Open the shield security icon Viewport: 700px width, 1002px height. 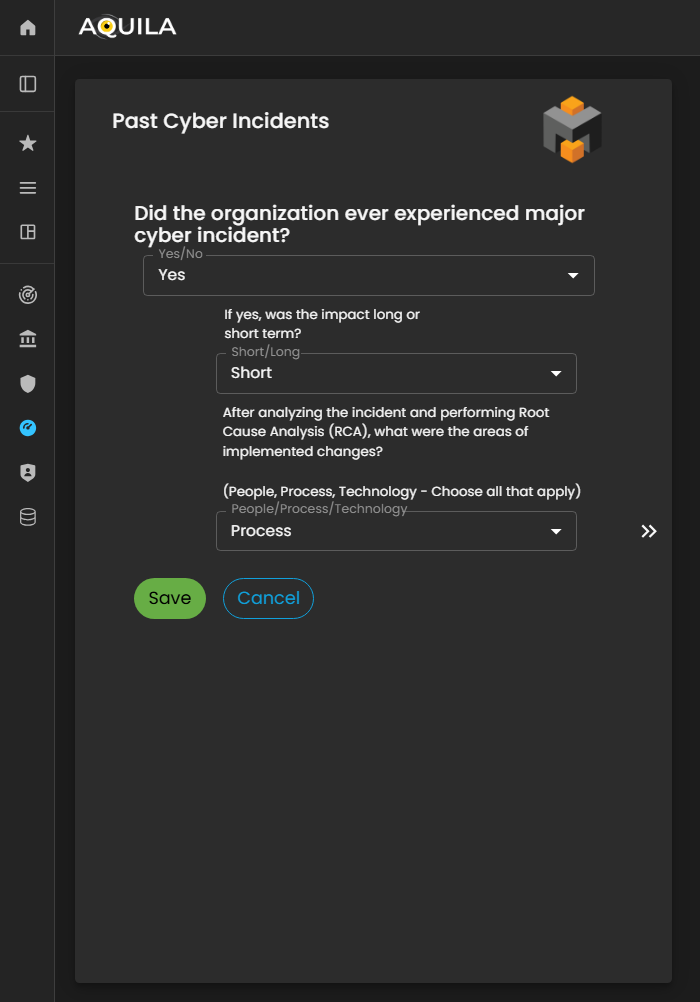[x=28, y=383]
